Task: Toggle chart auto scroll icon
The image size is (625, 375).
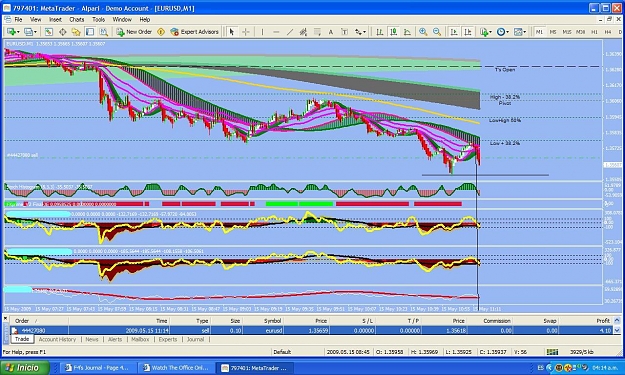Action: tap(454, 32)
